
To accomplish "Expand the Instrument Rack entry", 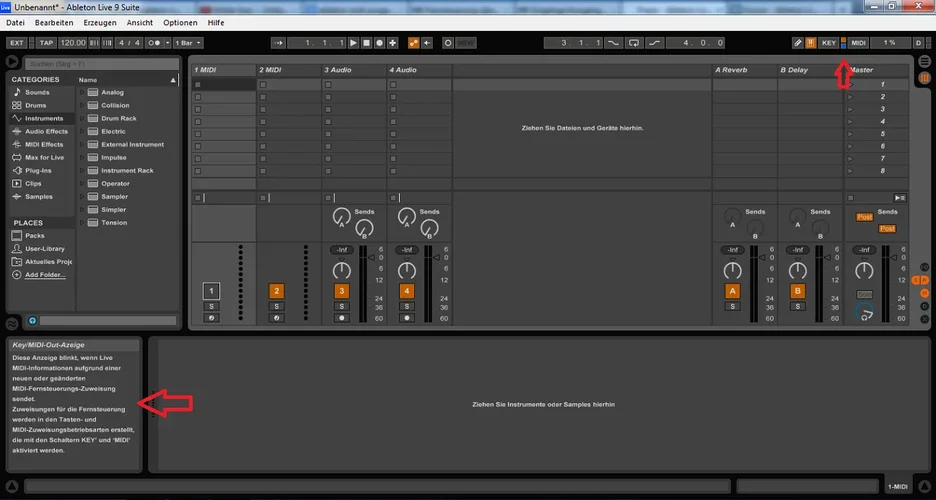I will (x=82, y=171).
